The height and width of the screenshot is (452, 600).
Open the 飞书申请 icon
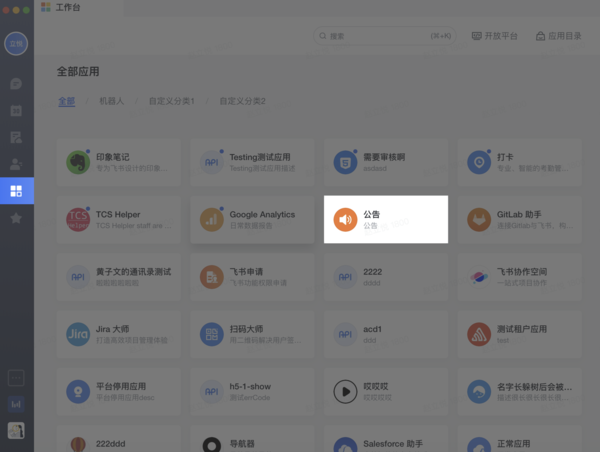[x=212, y=277]
